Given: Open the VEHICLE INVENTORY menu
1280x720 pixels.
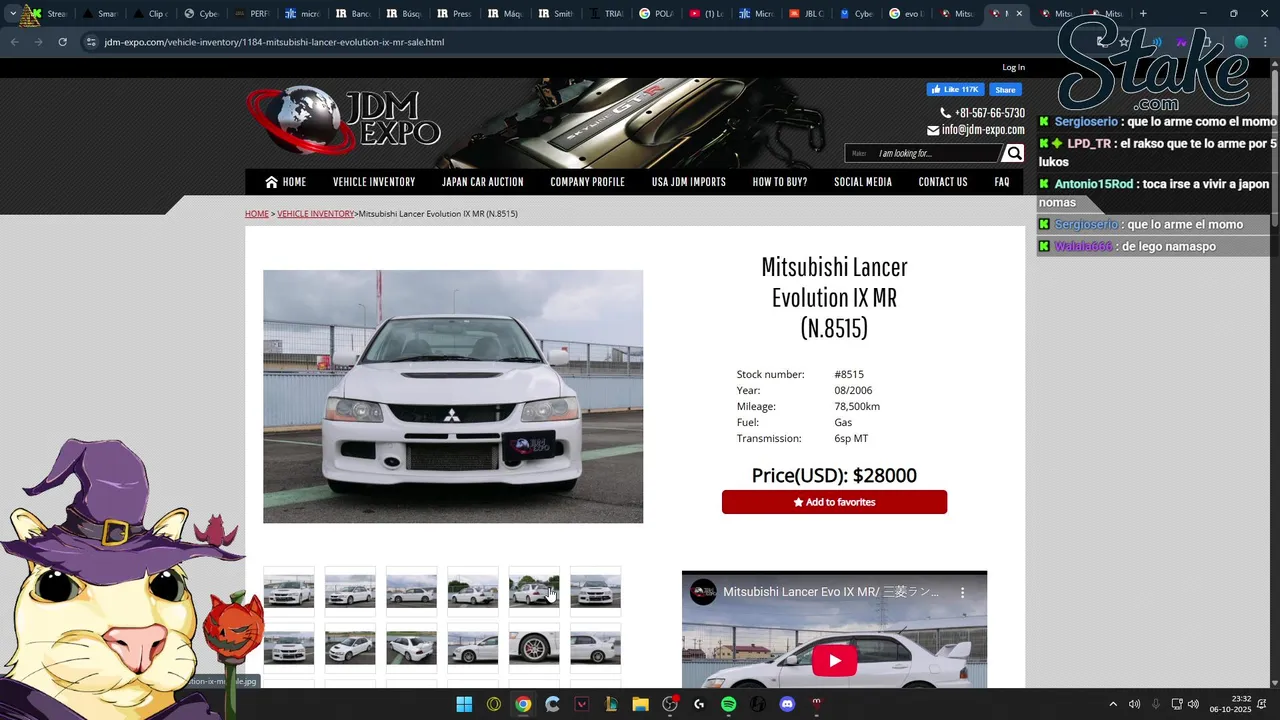Looking at the screenshot, I should click(x=374, y=182).
